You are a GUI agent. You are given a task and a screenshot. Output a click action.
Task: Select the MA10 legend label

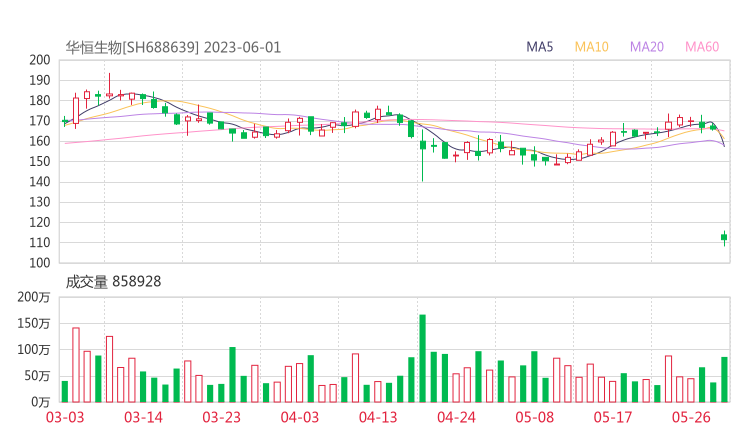point(591,47)
